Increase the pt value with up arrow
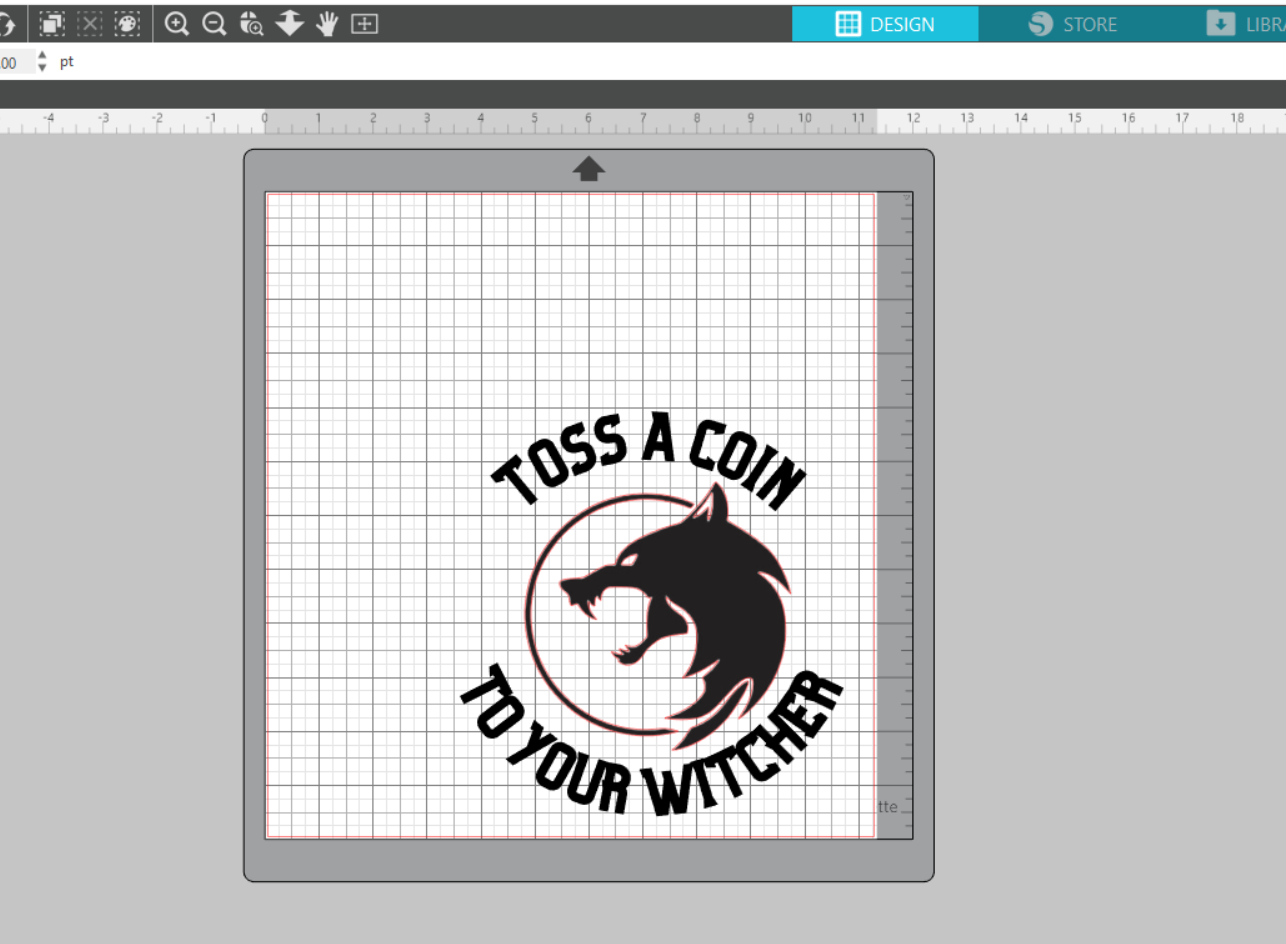This screenshot has width=1286, height=944. (42, 56)
